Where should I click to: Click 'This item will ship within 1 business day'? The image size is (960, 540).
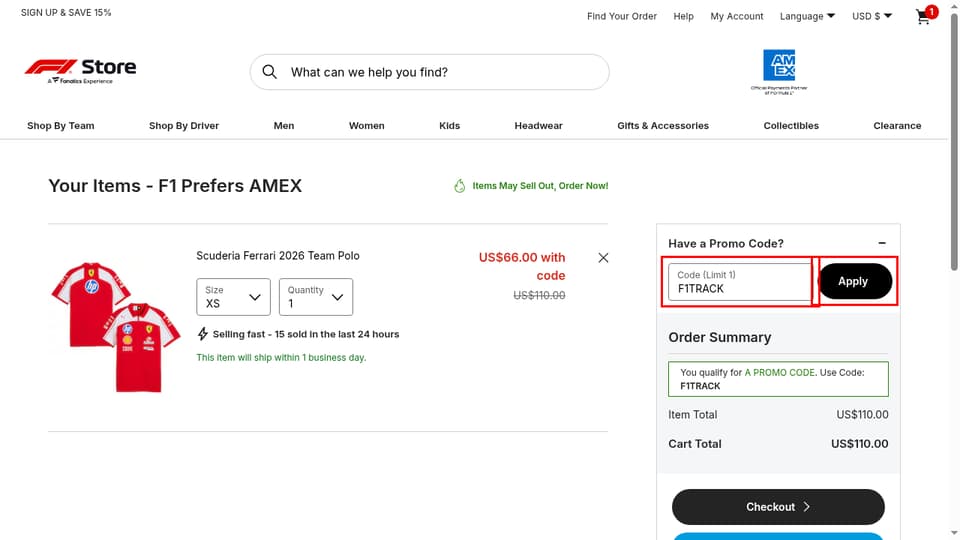tap(281, 357)
